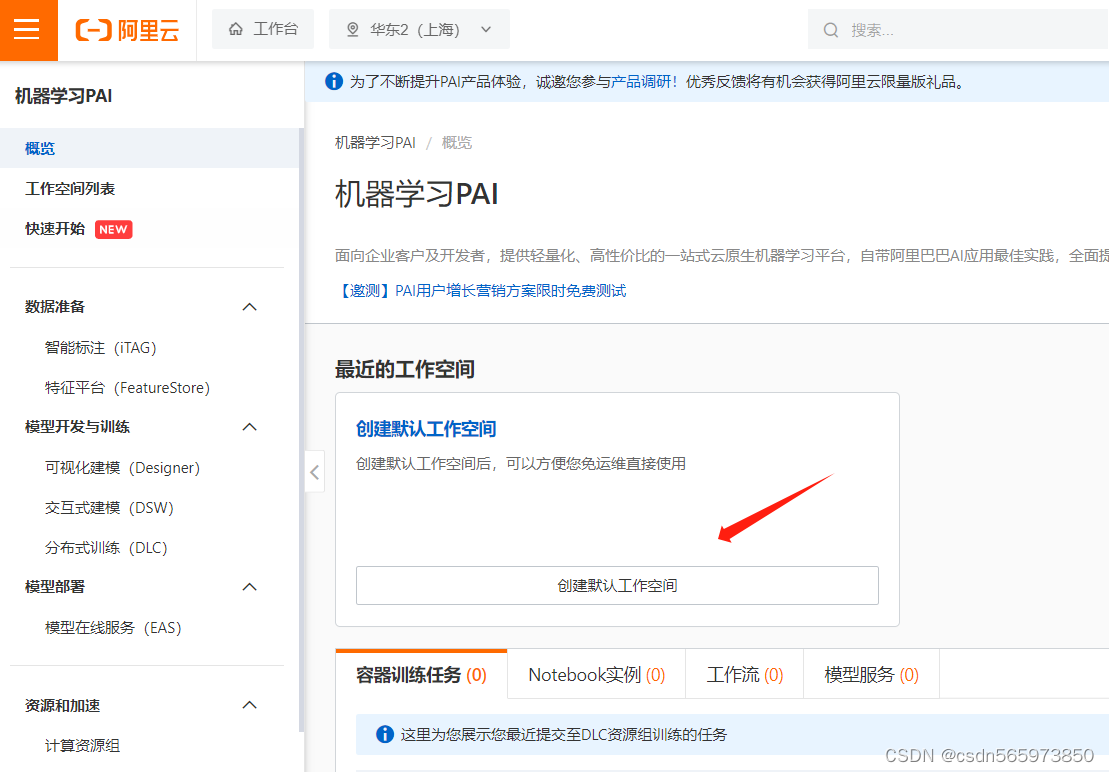
Task: Click the Alibaba Cloud logo
Action: pyautogui.click(x=127, y=30)
